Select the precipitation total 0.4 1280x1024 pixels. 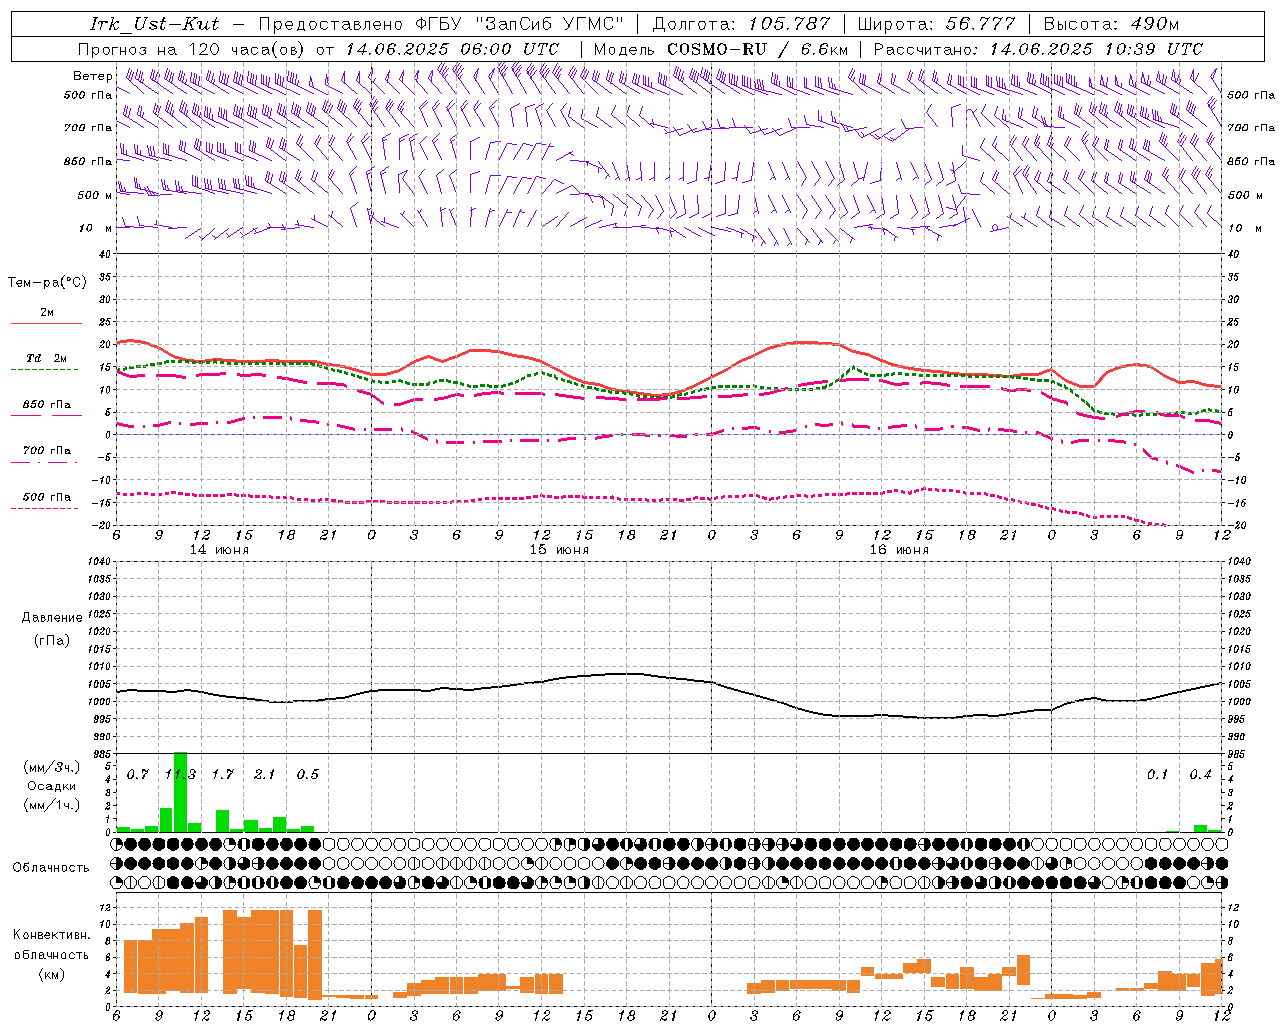click(1200, 774)
